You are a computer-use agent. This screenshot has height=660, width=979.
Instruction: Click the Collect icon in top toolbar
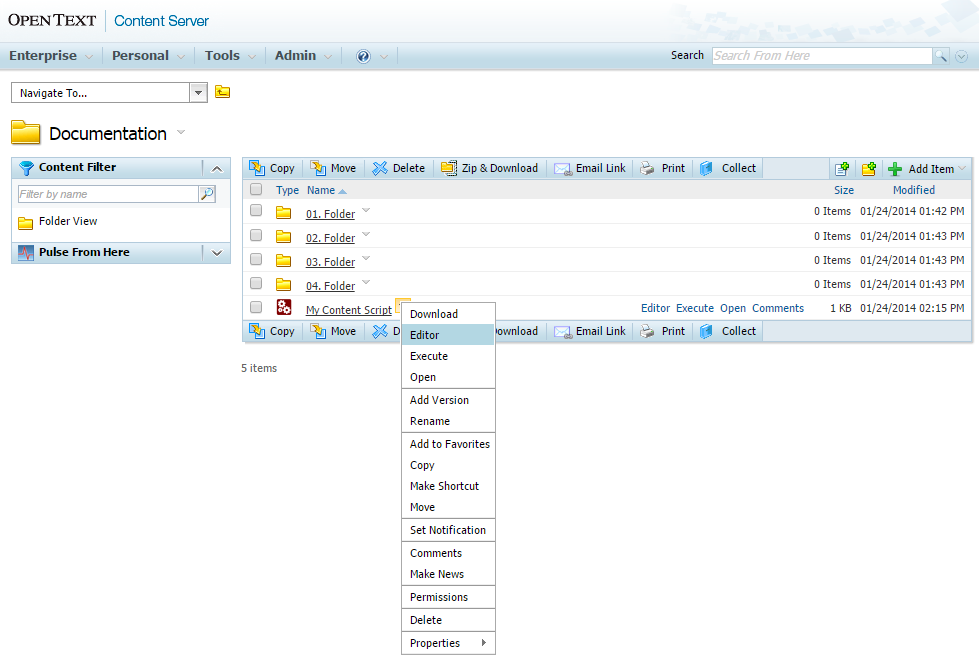click(x=707, y=168)
